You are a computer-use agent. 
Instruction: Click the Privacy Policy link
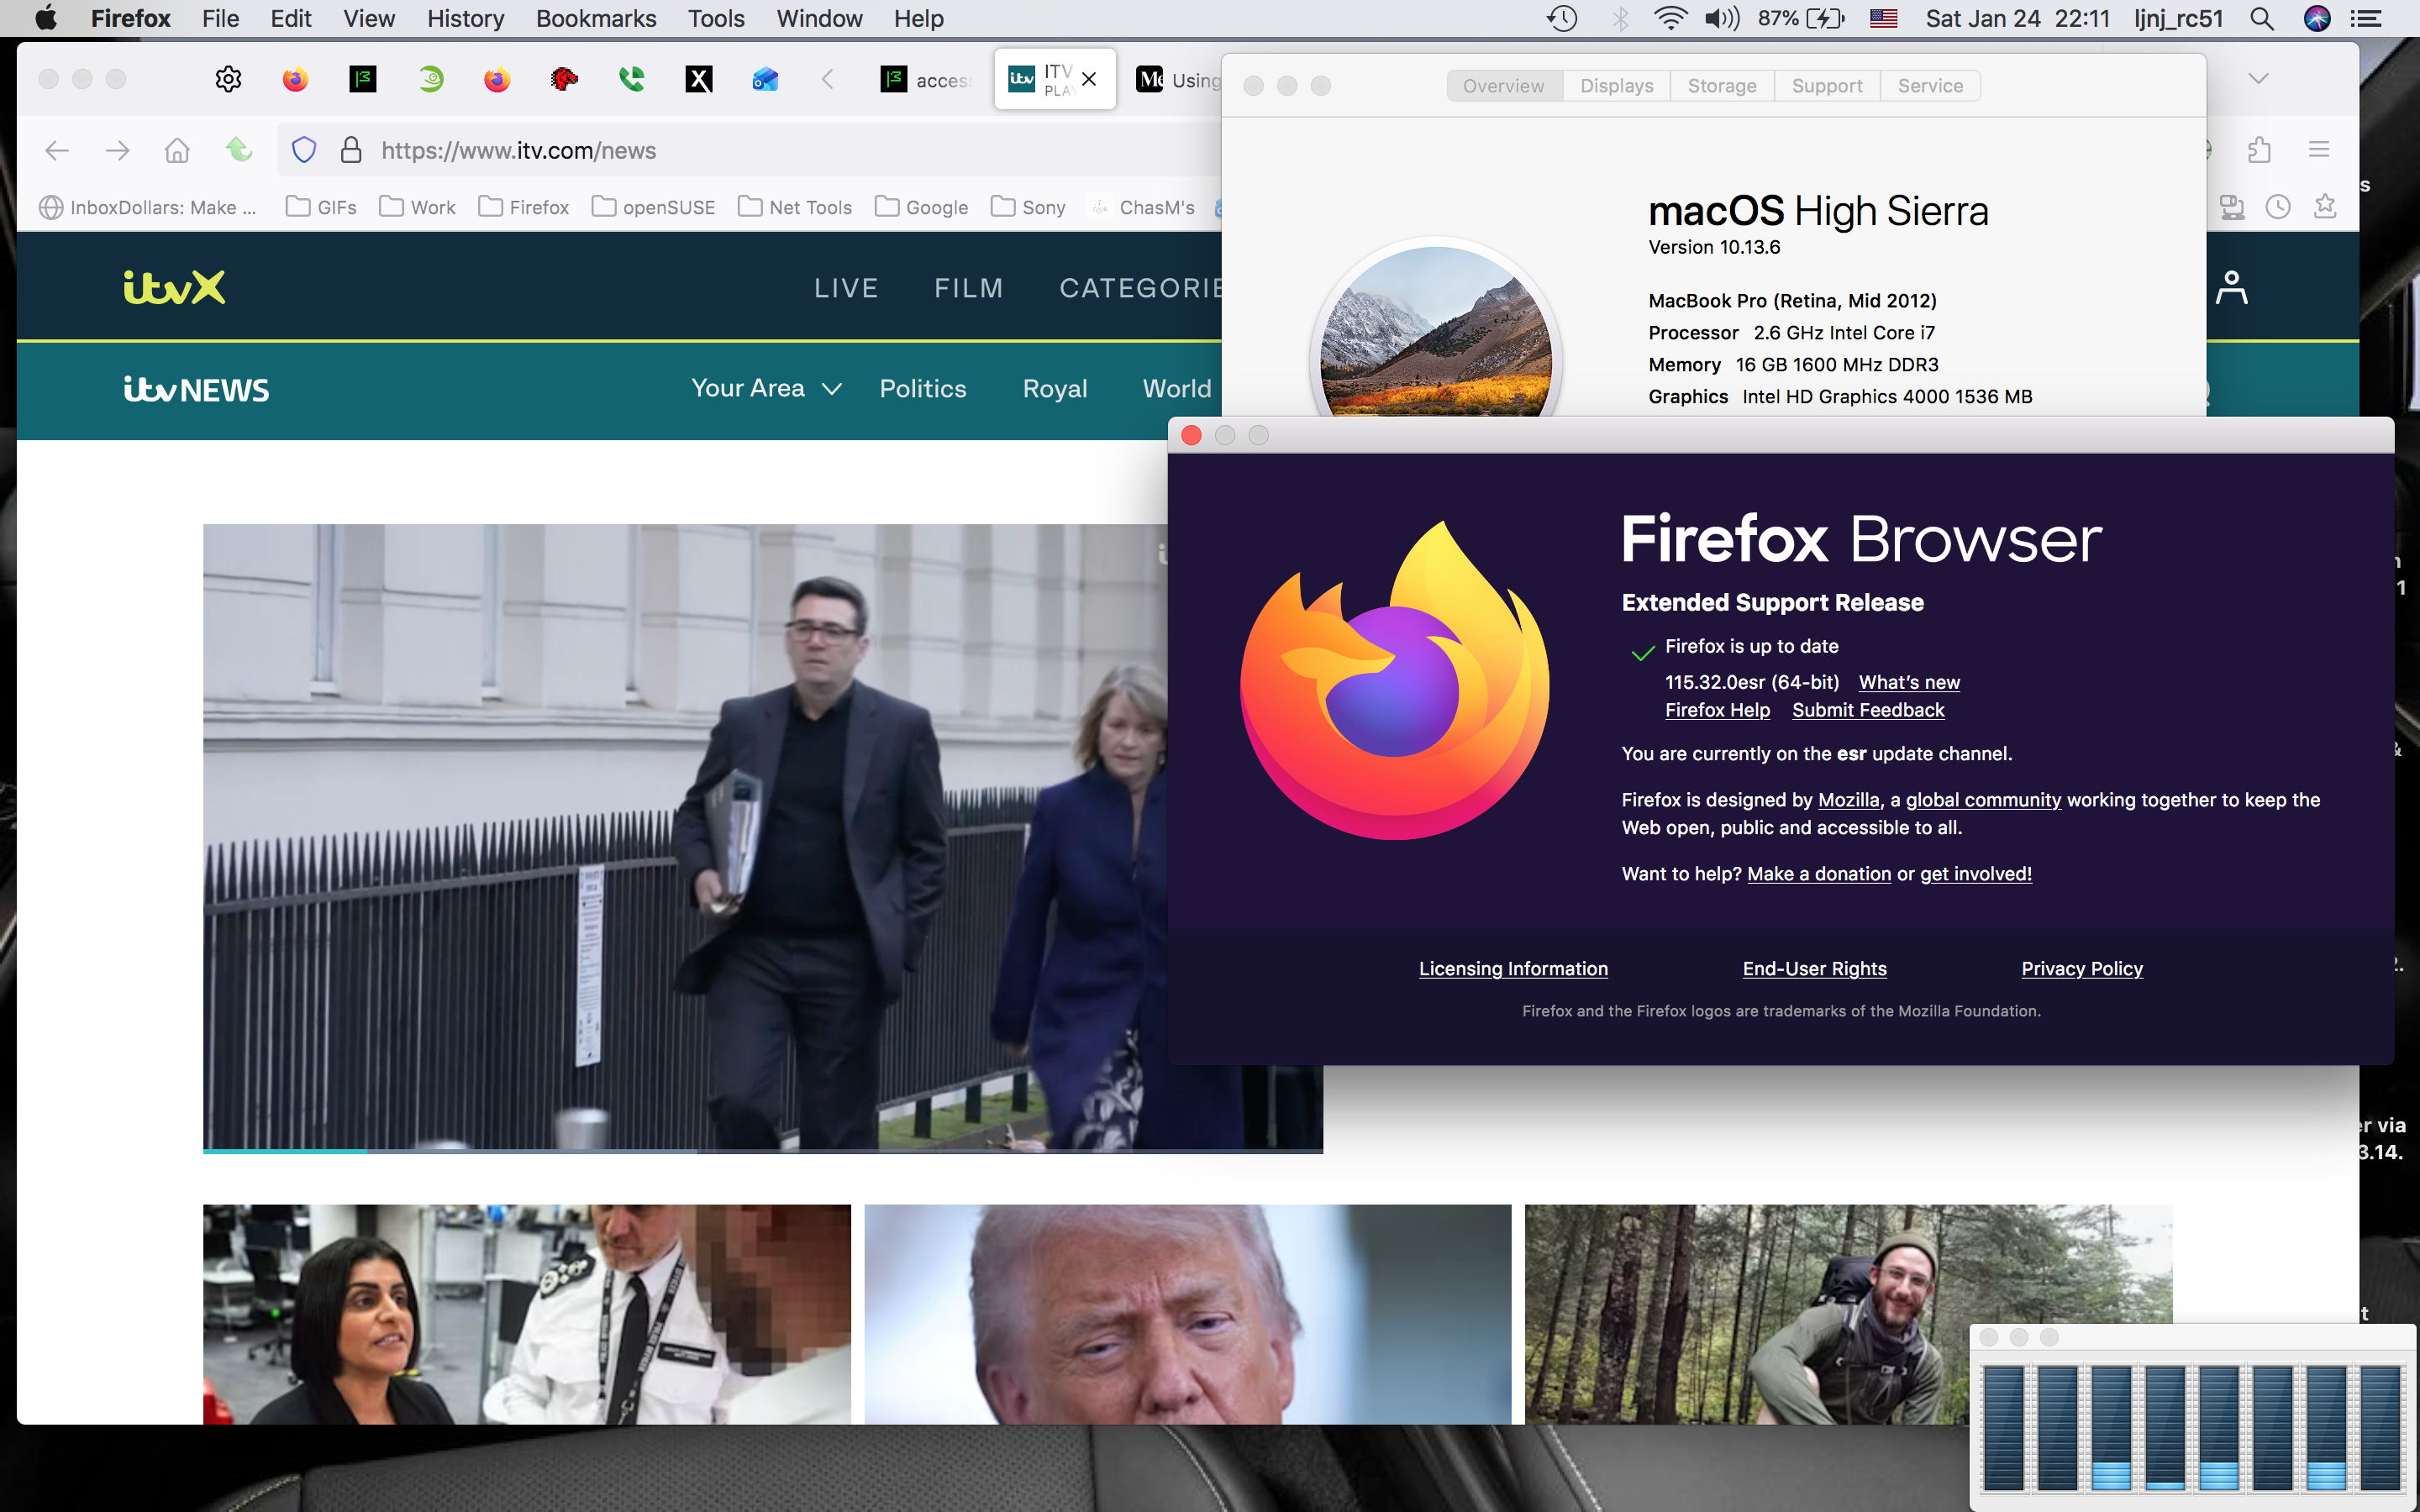pyautogui.click(x=2081, y=968)
